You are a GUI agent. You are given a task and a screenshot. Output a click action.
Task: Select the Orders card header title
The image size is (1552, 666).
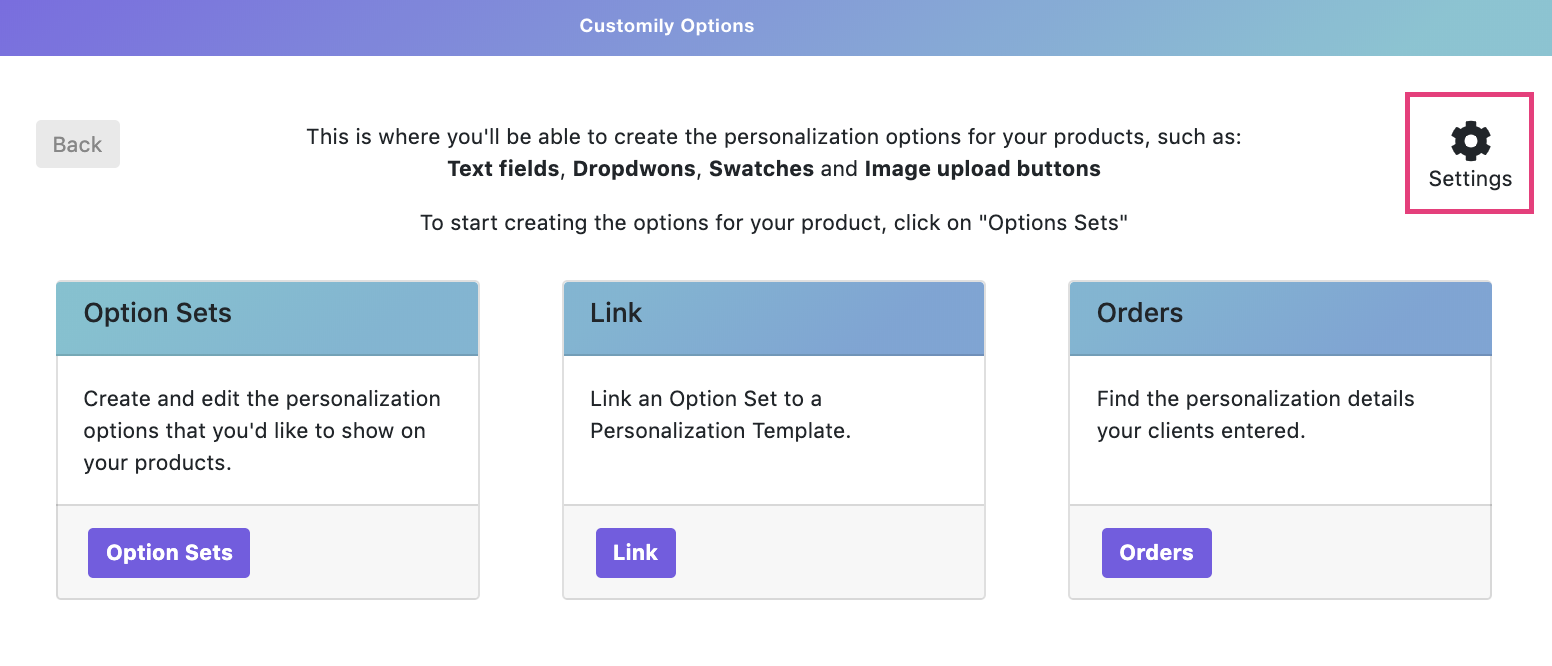pyautogui.click(x=1139, y=313)
